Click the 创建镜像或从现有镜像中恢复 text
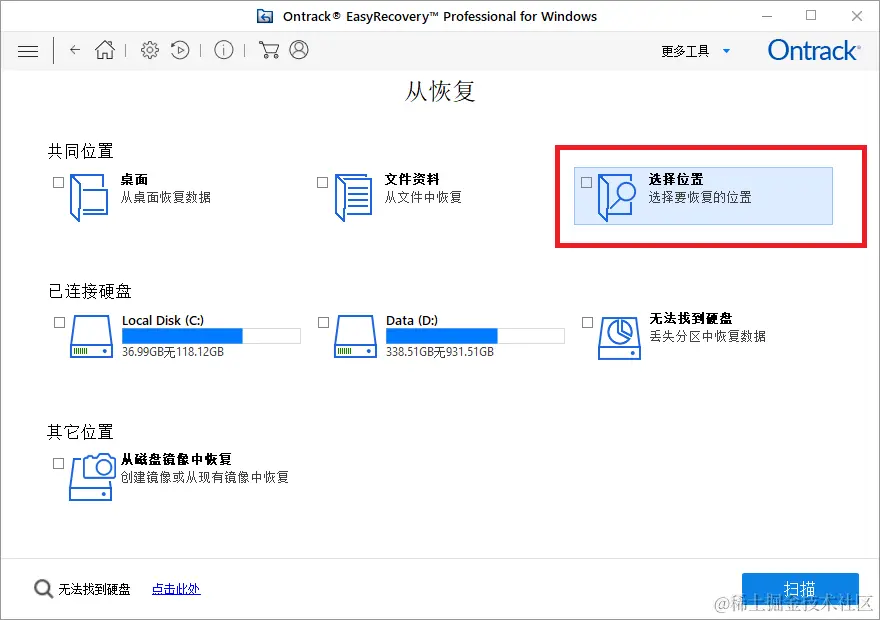Screen dimensions: 880x620 click(205, 477)
